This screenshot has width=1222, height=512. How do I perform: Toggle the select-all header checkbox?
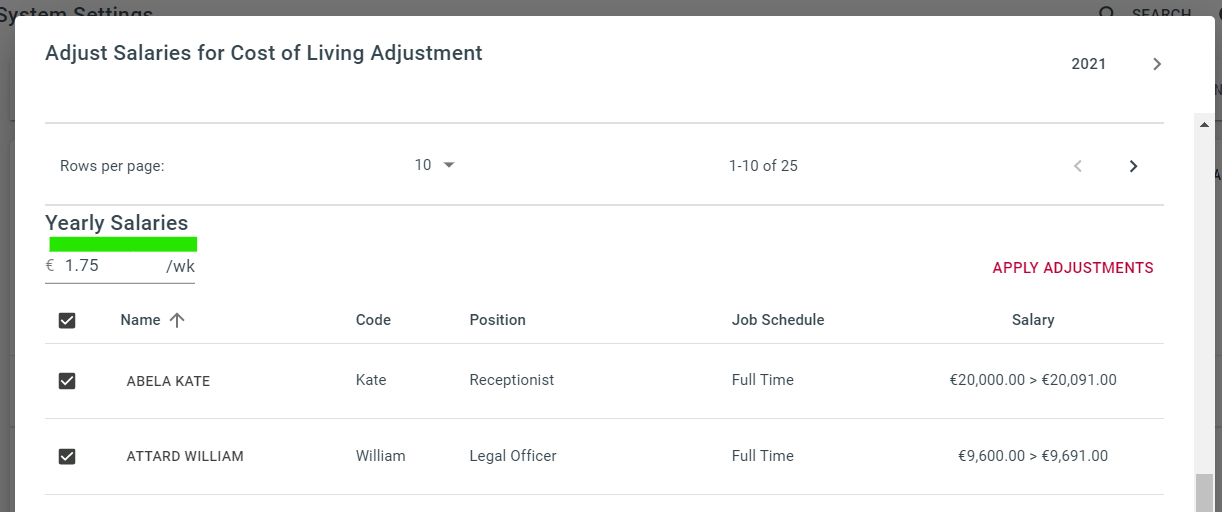(67, 320)
